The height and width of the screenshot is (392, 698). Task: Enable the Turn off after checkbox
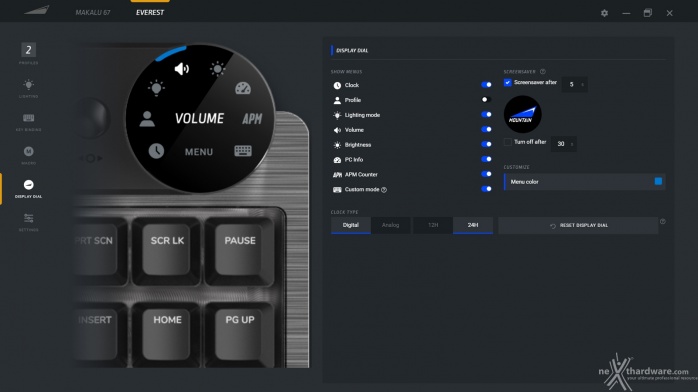tap(507, 142)
